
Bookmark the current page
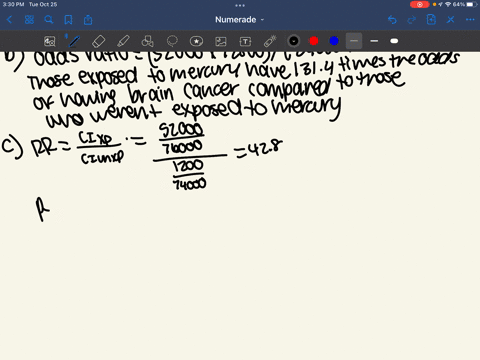click(68, 20)
